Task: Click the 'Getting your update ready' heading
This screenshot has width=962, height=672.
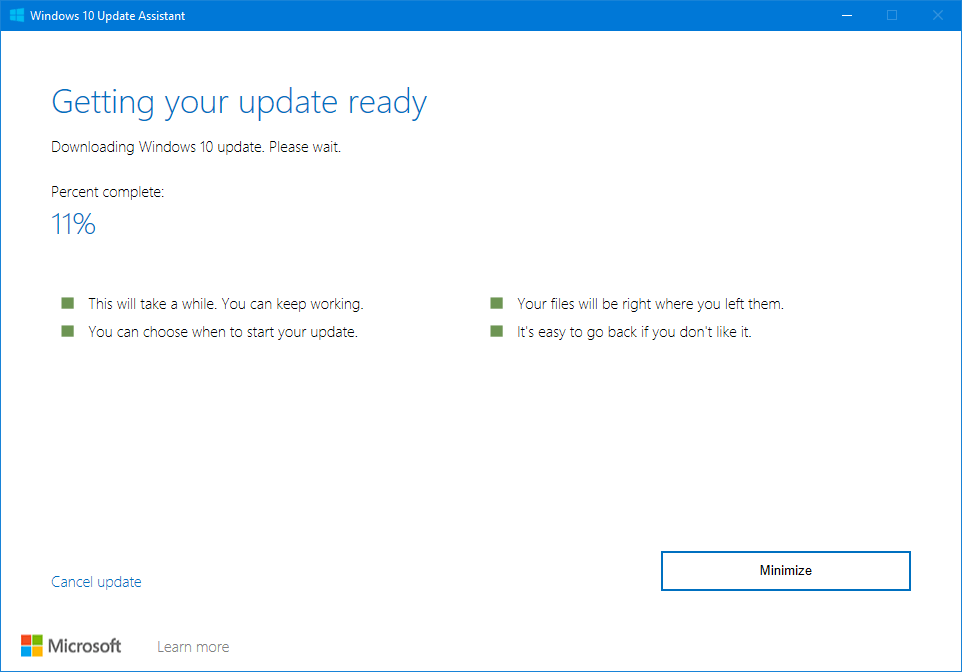Action: [238, 102]
